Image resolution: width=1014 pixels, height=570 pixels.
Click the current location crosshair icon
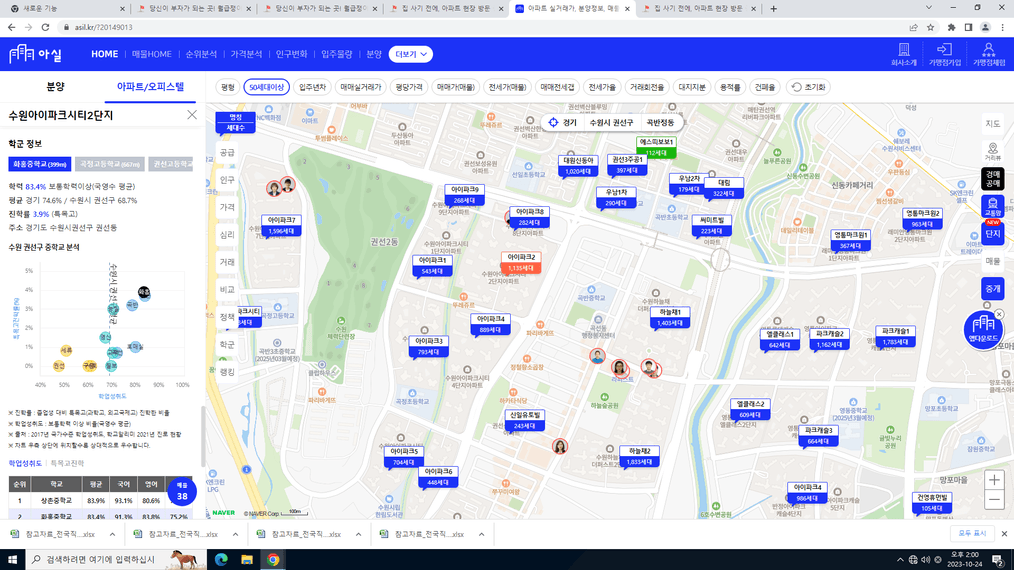(x=553, y=122)
